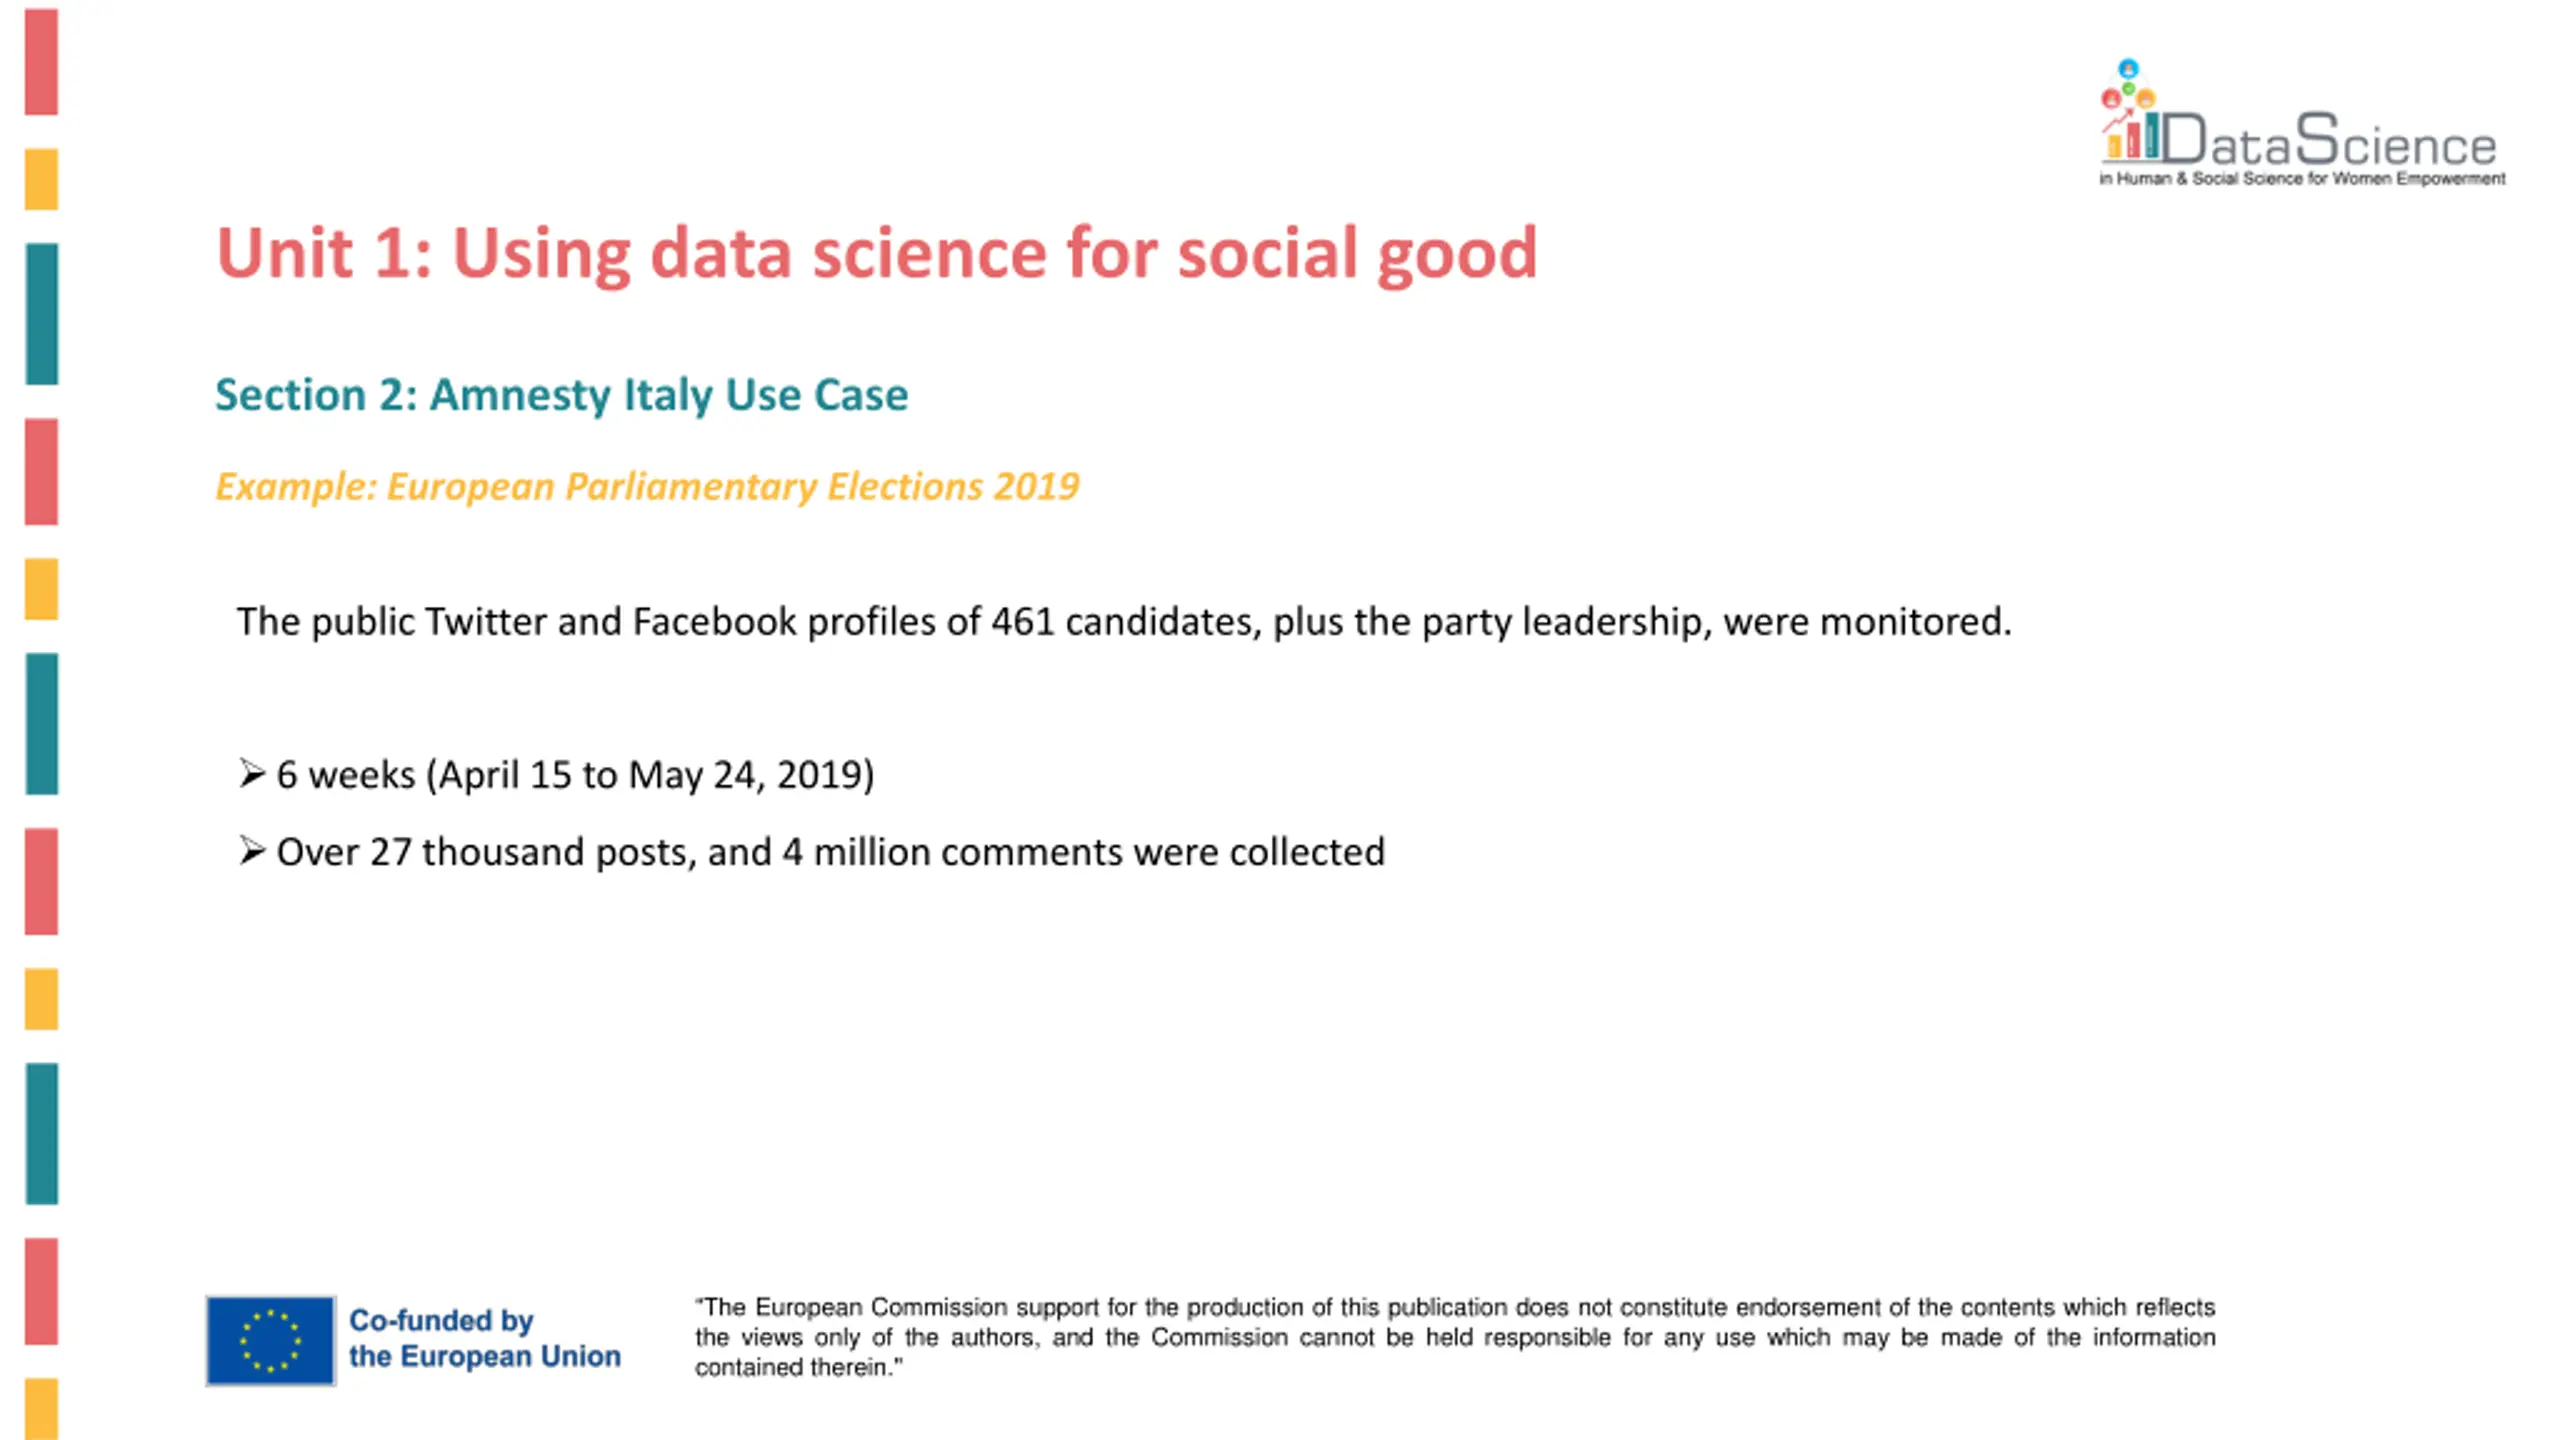
Task: Click the 'Unit 1: Using data science' title
Action: click(x=876, y=253)
